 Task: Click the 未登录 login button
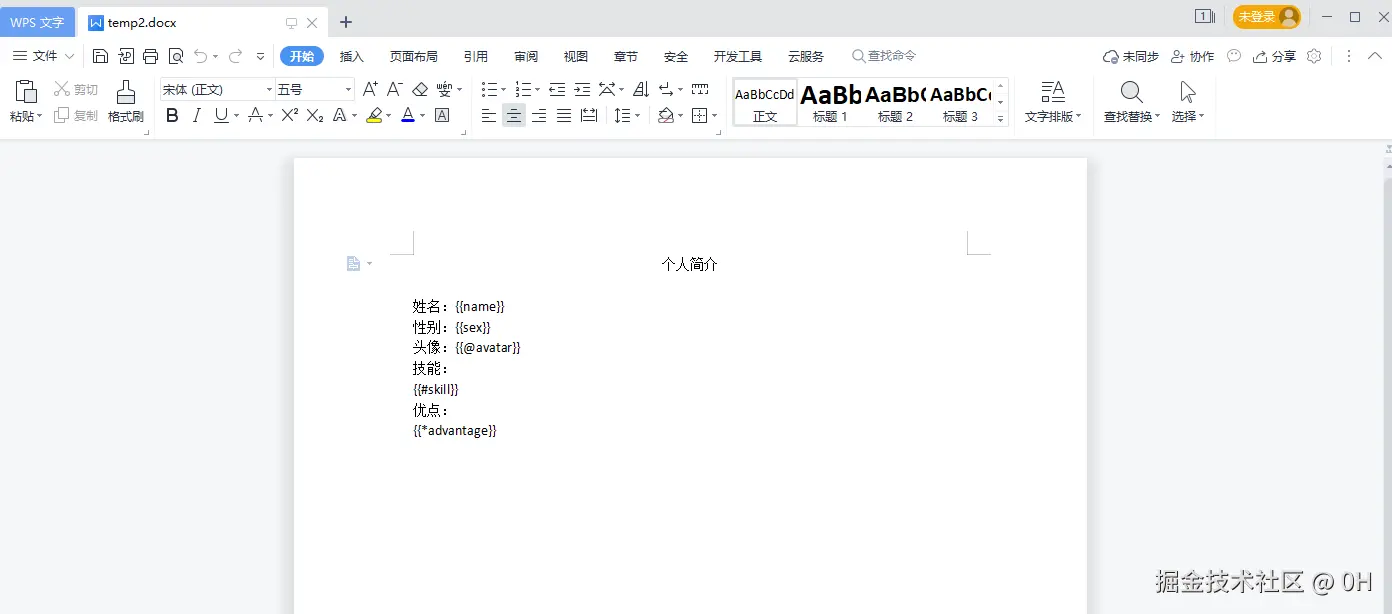tap(1267, 17)
